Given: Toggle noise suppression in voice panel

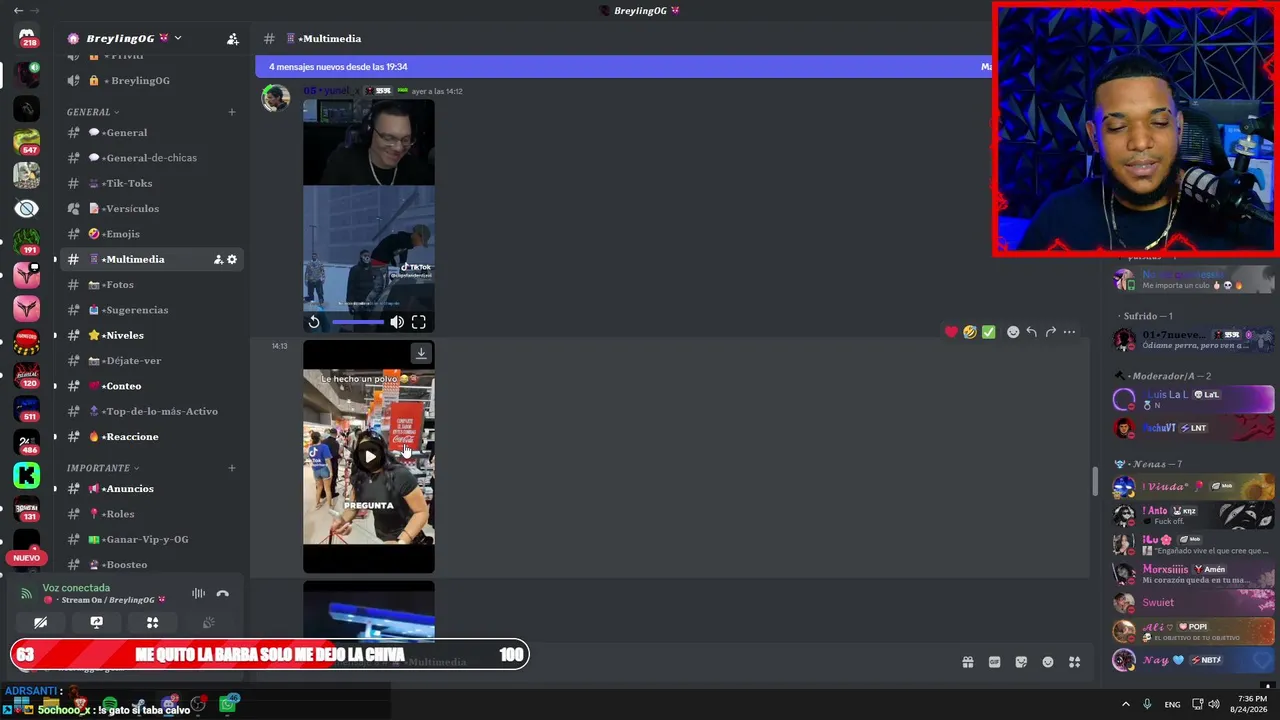Looking at the screenshot, I should pos(198,594).
